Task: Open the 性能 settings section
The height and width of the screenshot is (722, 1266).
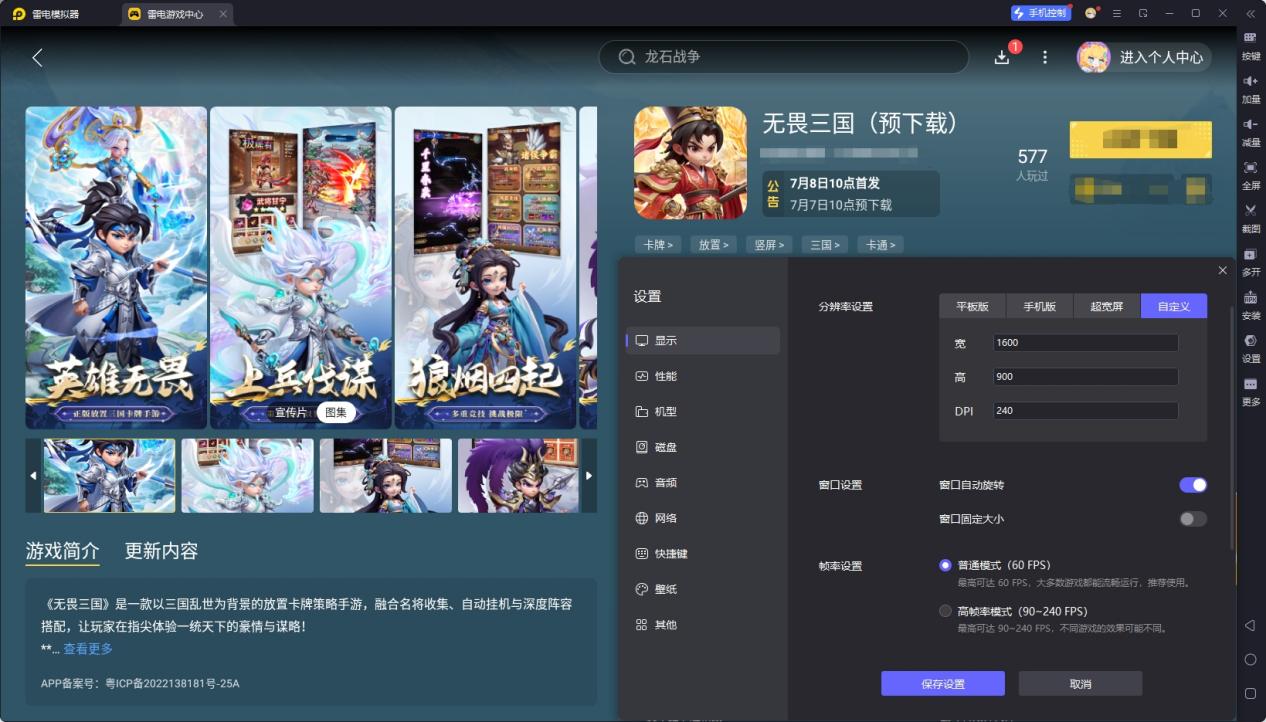Action: click(x=702, y=376)
